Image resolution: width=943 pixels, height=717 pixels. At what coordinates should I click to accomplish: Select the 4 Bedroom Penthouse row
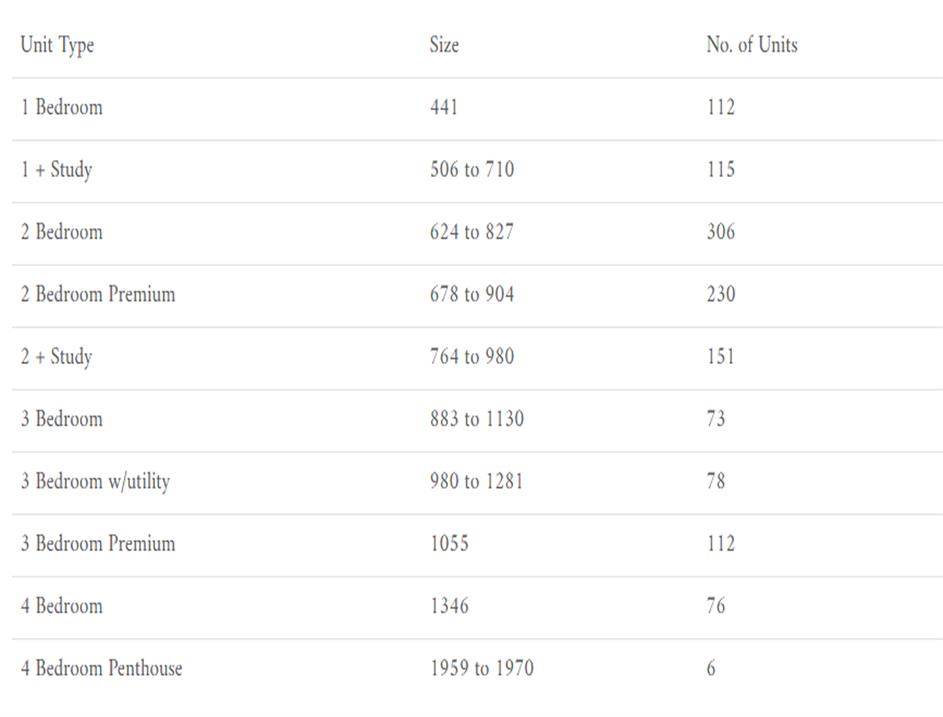[101, 668]
